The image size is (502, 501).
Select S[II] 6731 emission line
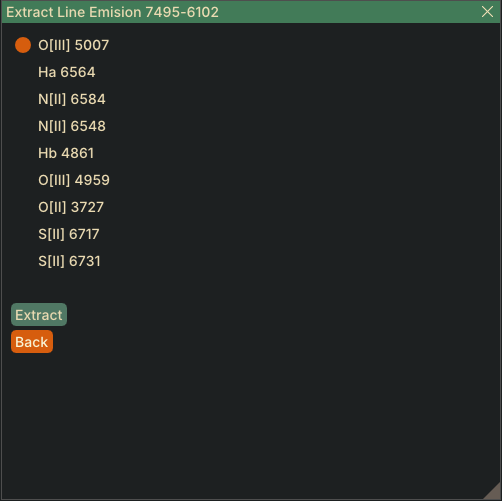69,261
